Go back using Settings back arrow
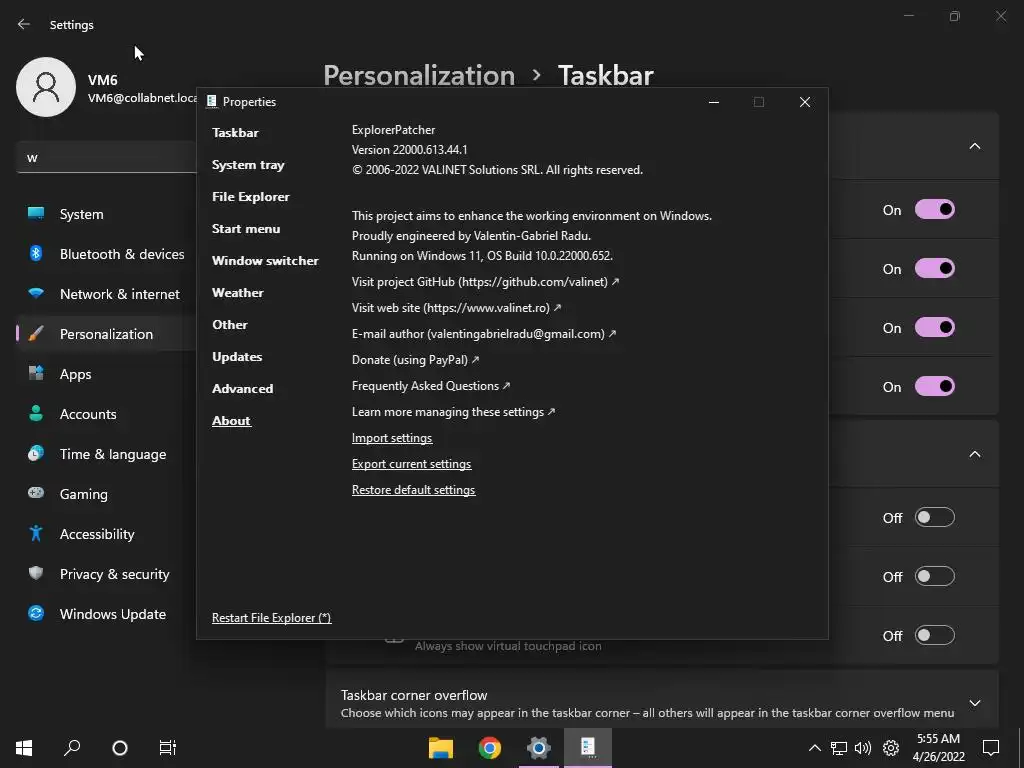 [x=24, y=24]
